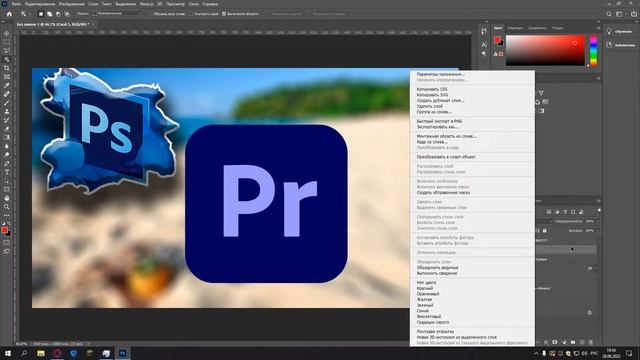This screenshot has width=640, height=360.
Task: Open the 'Библиотеки' panel button
Action: click(620, 45)
